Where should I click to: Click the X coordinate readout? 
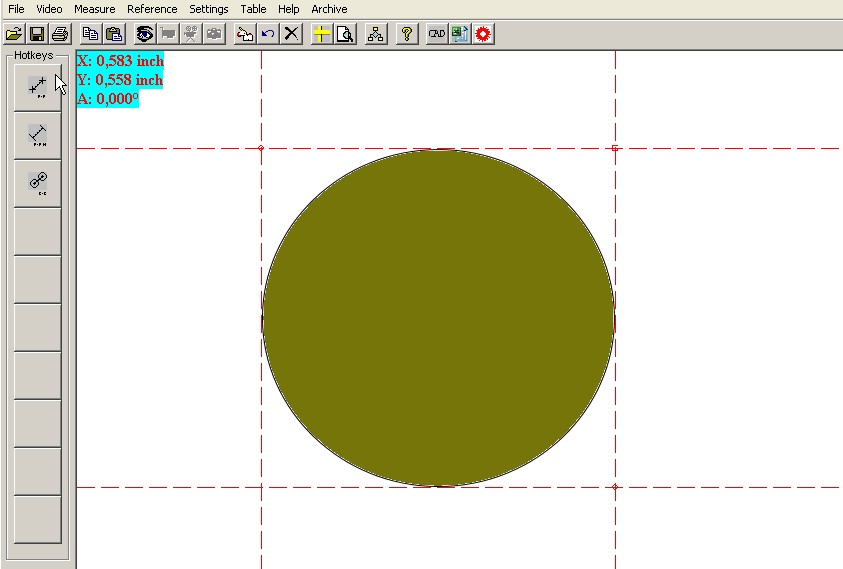click(120, 61)
